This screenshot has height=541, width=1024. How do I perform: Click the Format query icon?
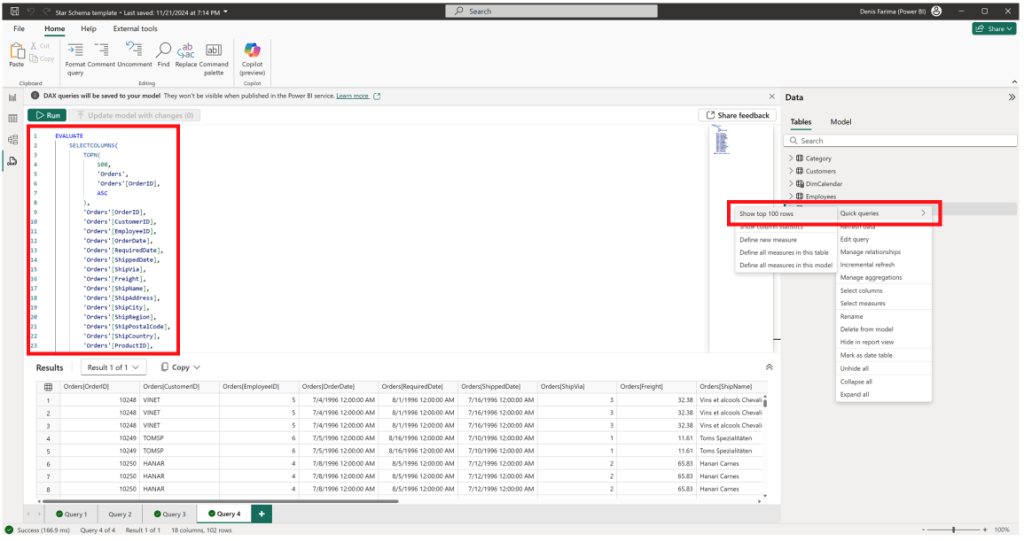(x=75, y=49)
